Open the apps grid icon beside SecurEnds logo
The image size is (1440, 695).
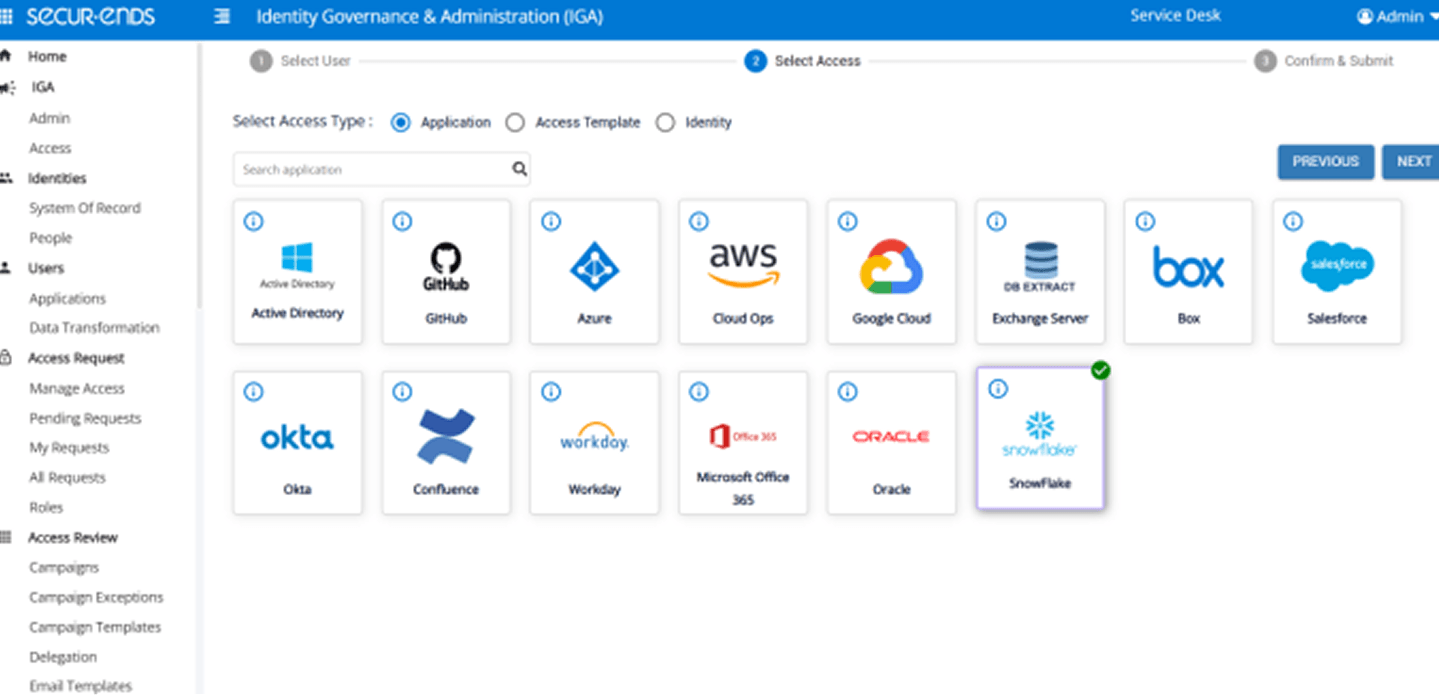coord(7,17)
